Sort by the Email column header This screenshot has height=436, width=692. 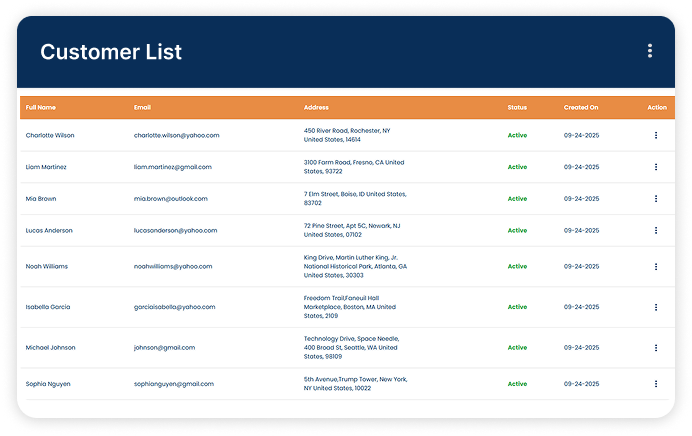click(142, 107)
